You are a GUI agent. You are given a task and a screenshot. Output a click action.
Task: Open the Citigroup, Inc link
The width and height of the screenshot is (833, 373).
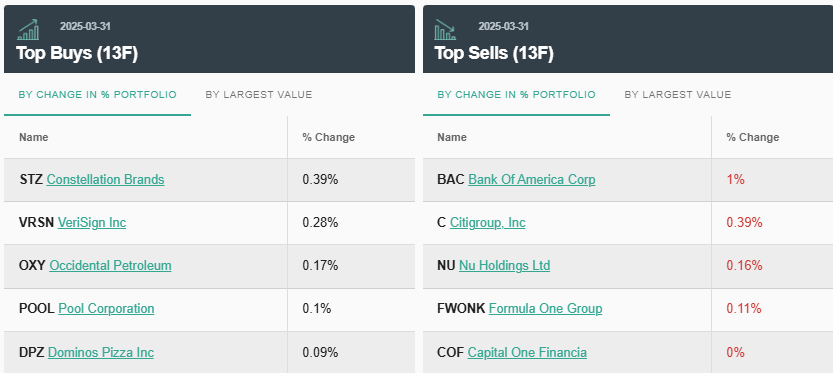click(x=488, y=223)
